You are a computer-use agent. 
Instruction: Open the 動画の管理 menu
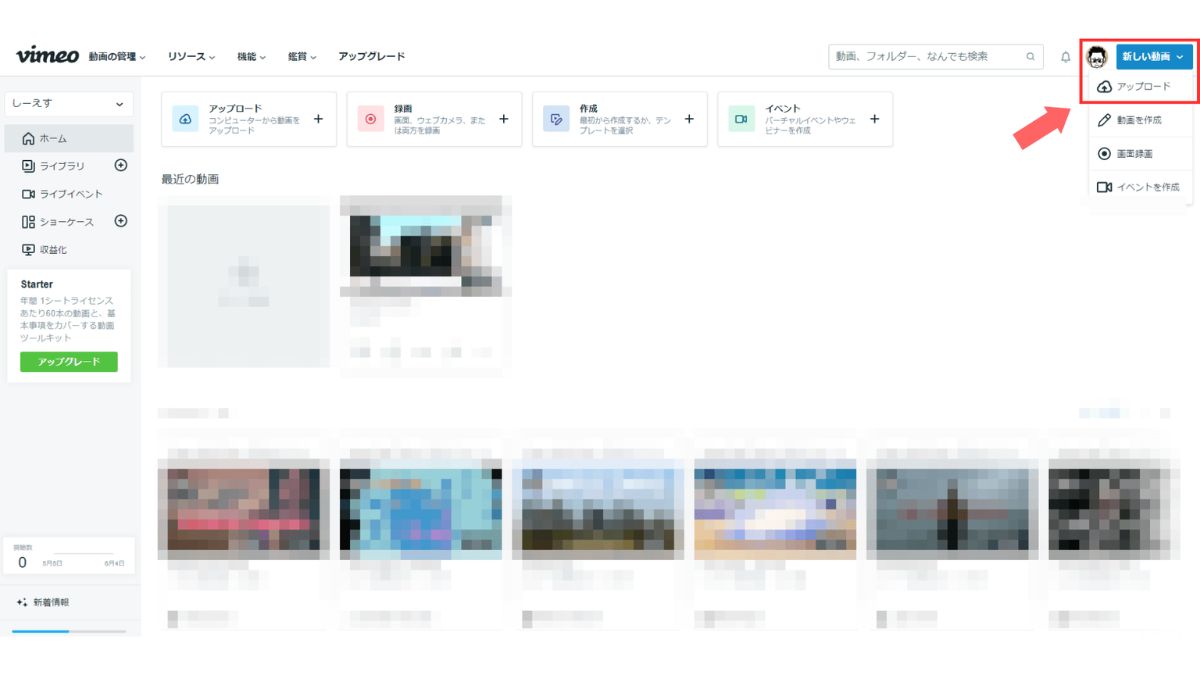[117, 57]
